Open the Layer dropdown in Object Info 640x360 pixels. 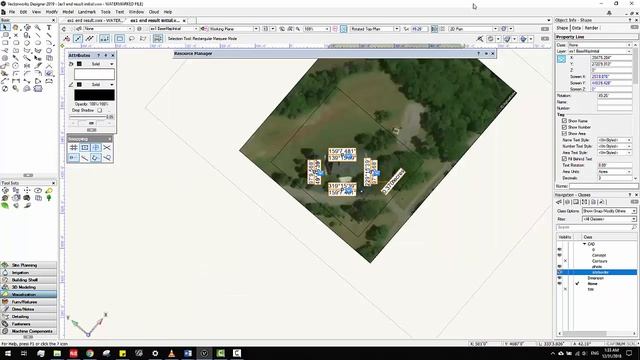(x=600, y=51)
